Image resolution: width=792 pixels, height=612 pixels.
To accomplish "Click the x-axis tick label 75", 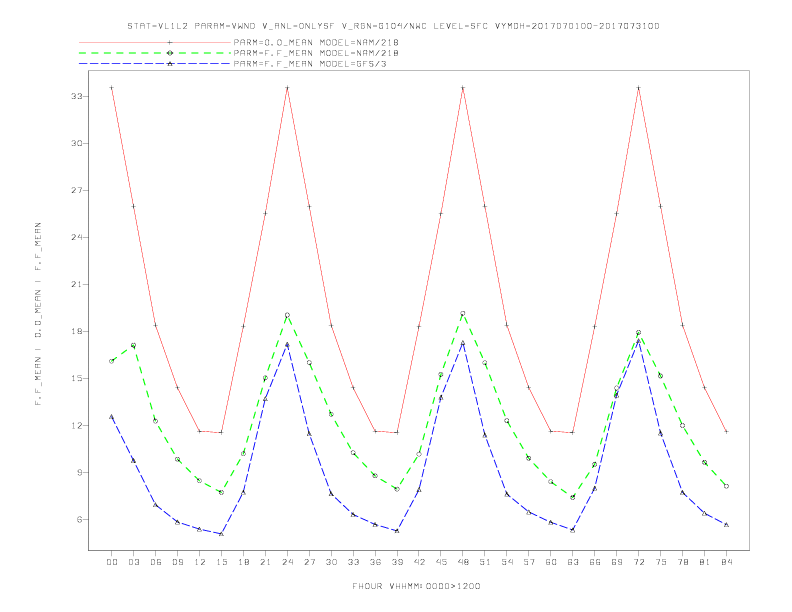I will [661, 562].
